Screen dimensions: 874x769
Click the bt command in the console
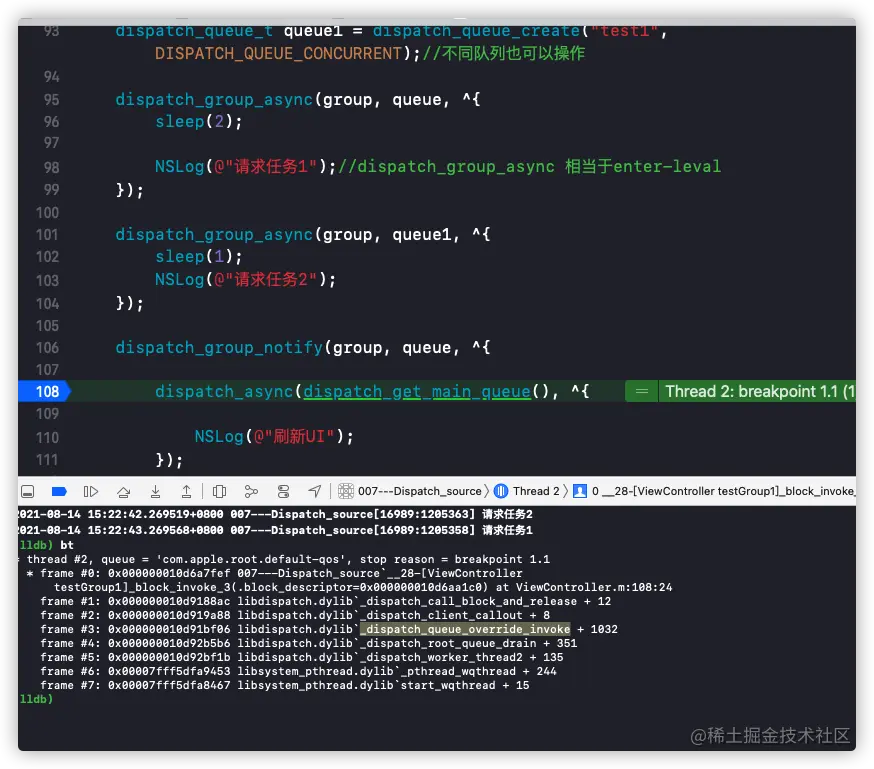tap(67, 544)
